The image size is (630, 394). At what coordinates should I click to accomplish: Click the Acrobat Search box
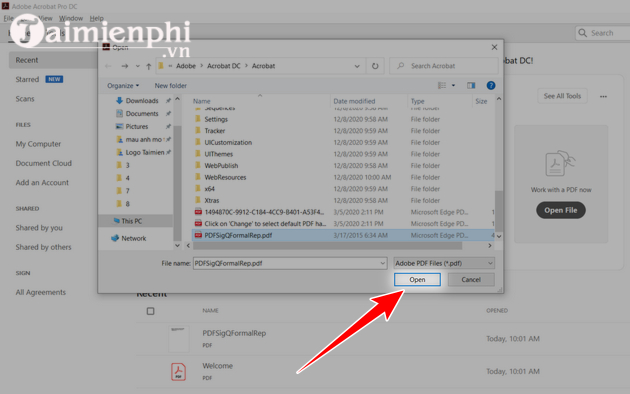[603, 33]
